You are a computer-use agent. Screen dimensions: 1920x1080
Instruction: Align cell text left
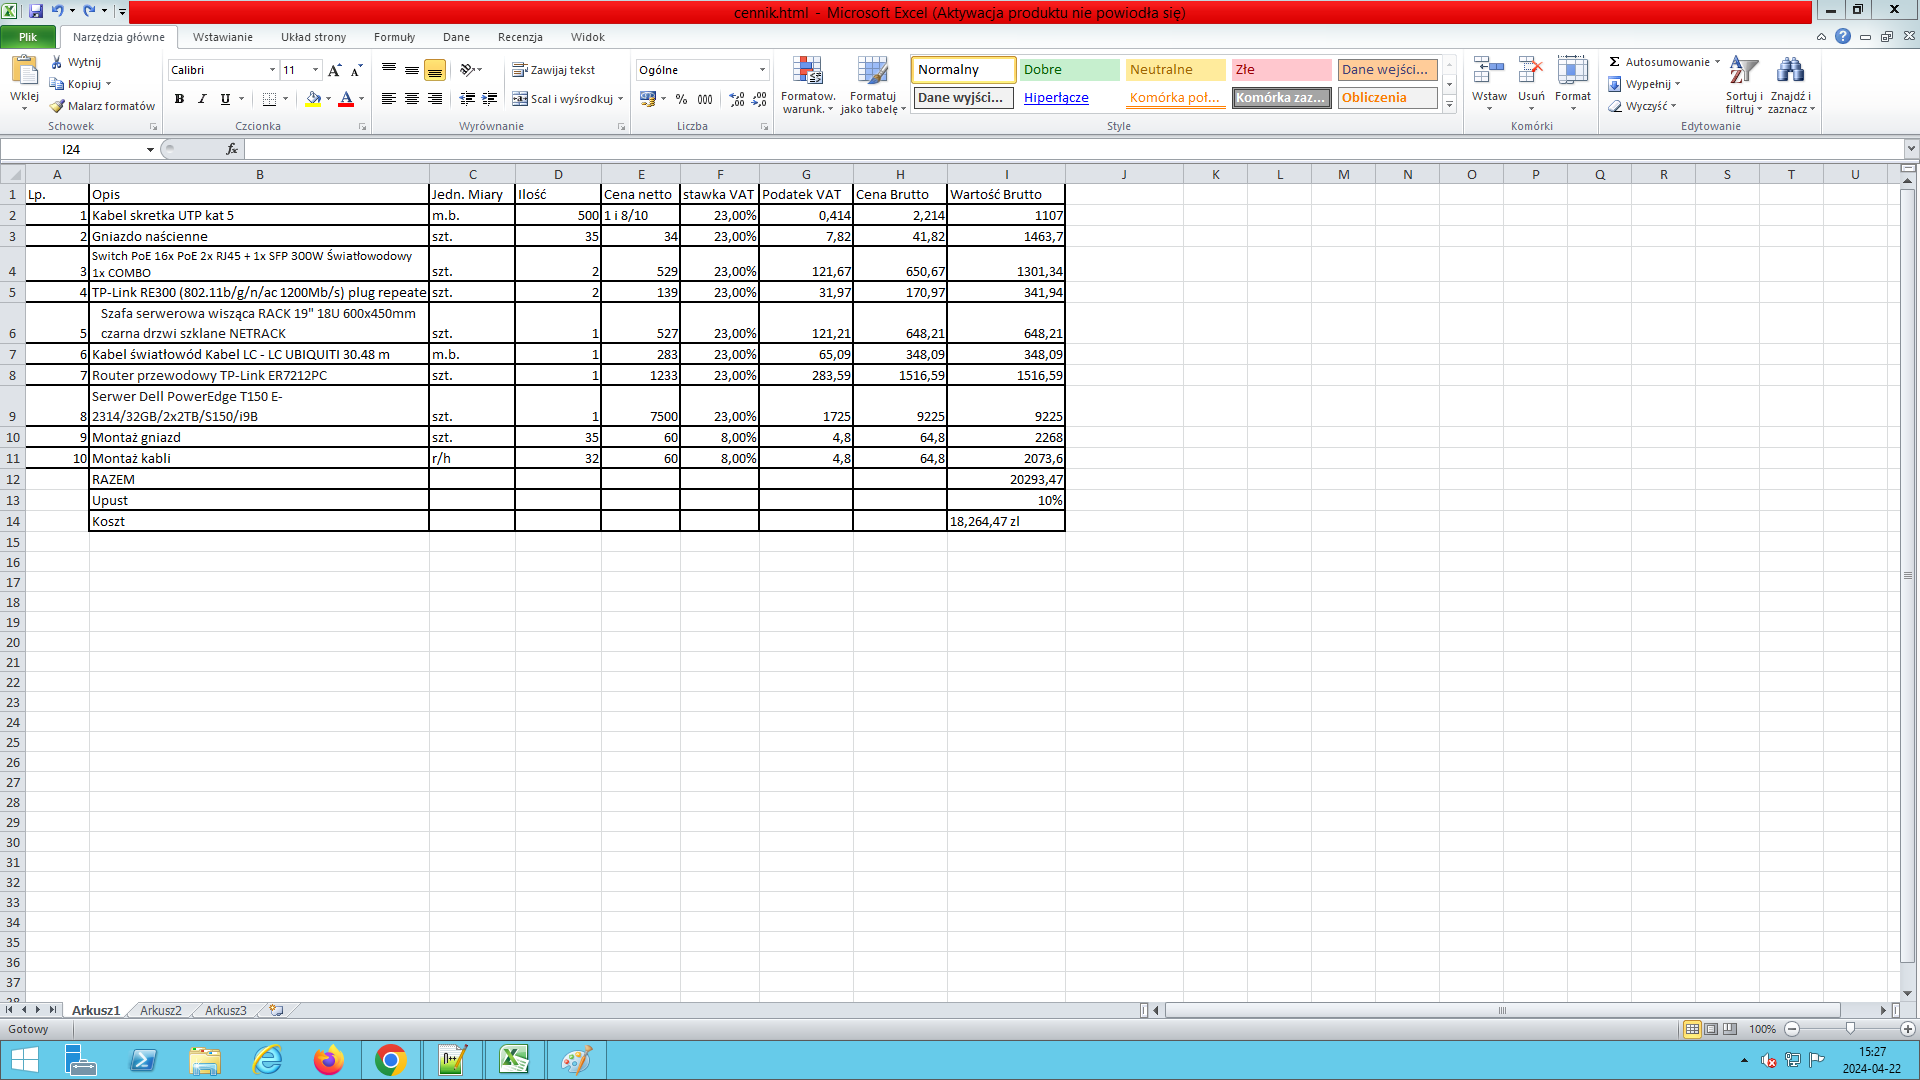click(389, 99)
